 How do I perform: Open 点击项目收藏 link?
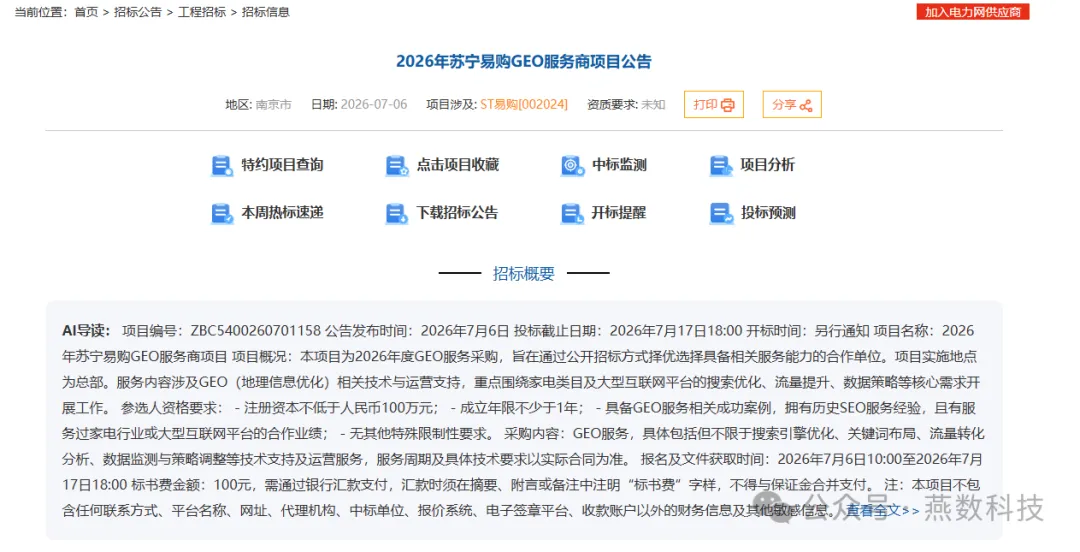click(x=457, y=165)
